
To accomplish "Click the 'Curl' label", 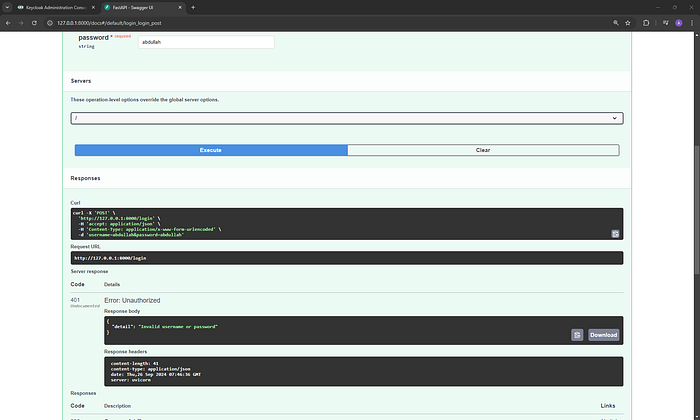I will coord(75,203).
